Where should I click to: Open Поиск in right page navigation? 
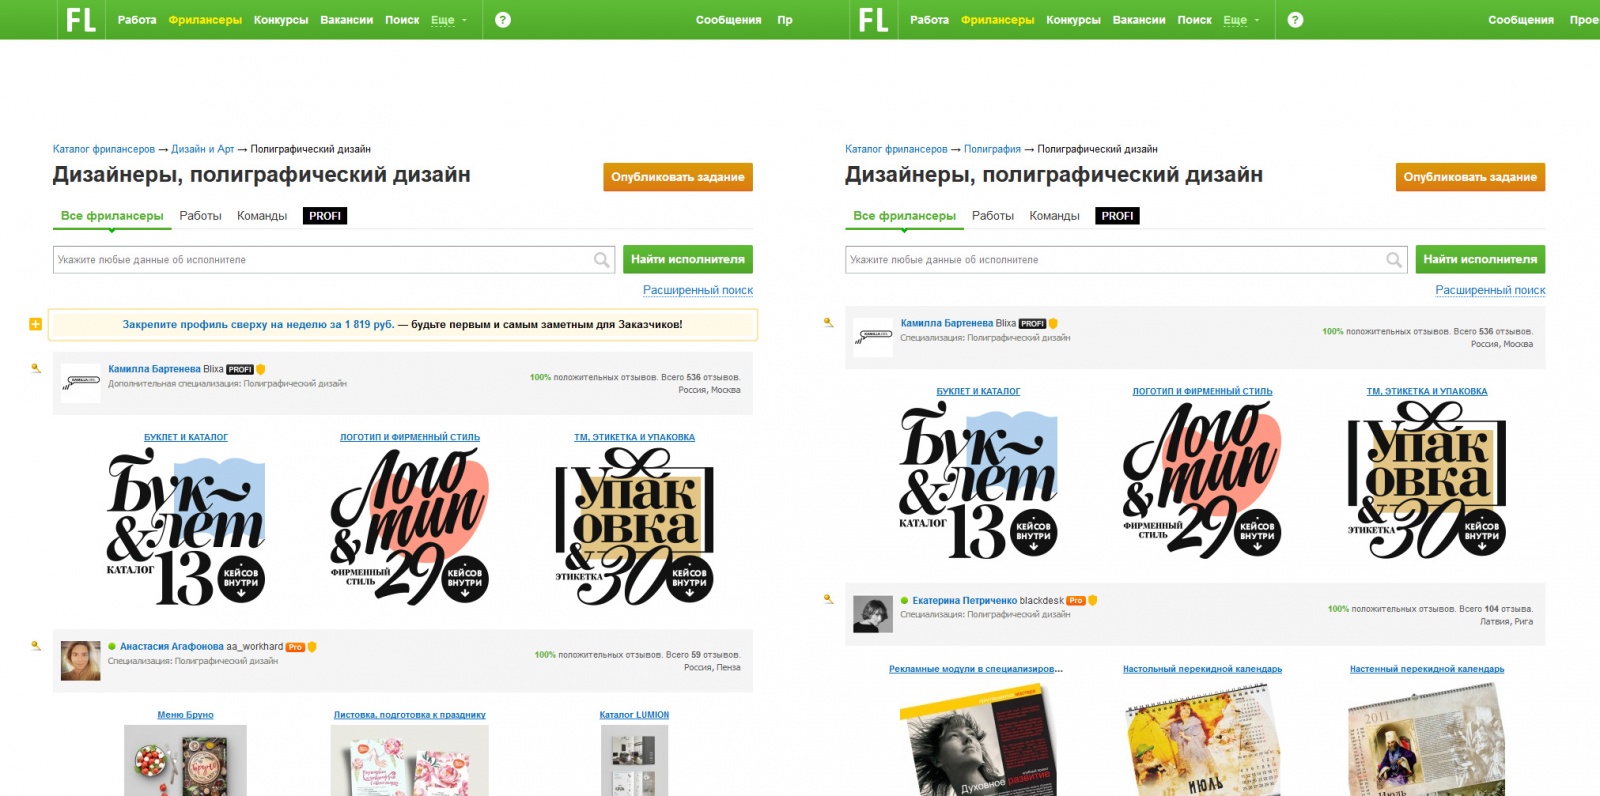coord(1194,20)
